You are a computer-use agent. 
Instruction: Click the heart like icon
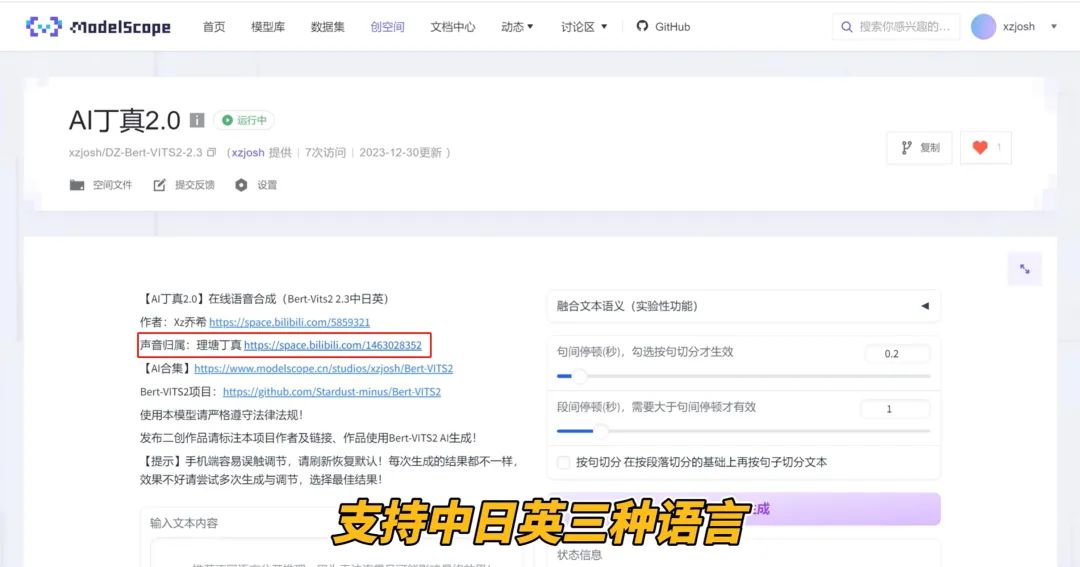980,147
